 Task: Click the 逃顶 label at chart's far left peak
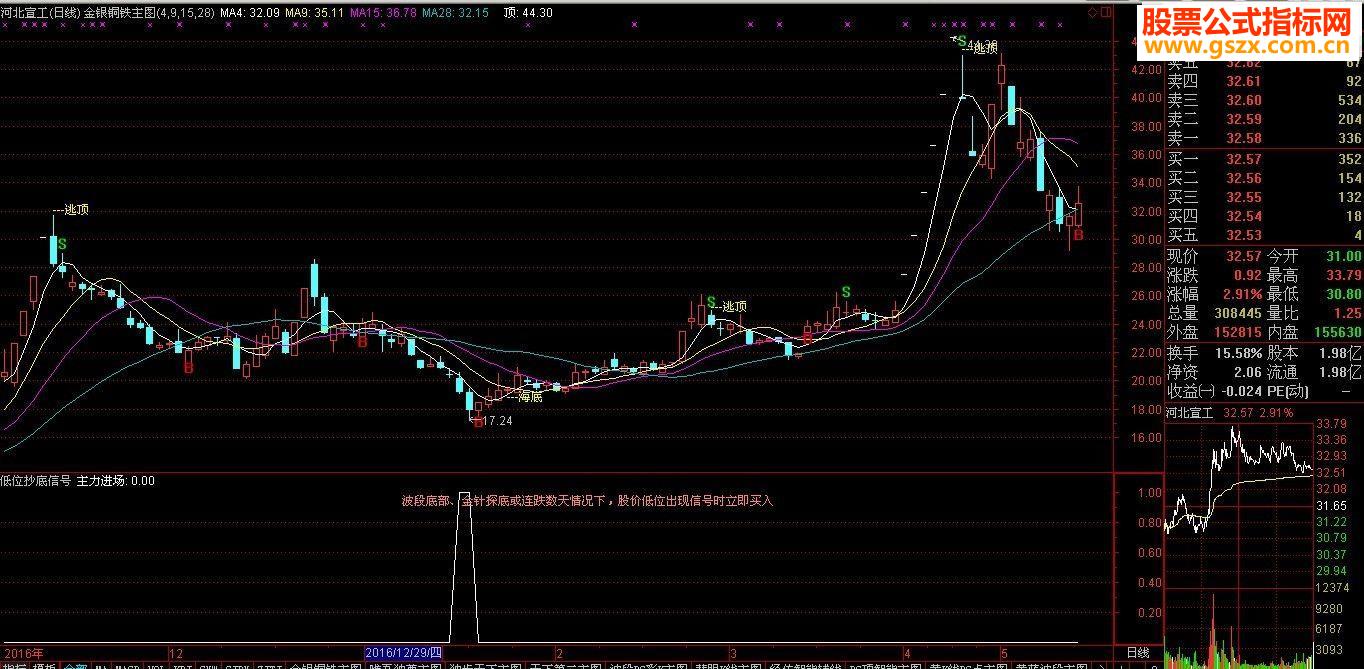(77, 210)
